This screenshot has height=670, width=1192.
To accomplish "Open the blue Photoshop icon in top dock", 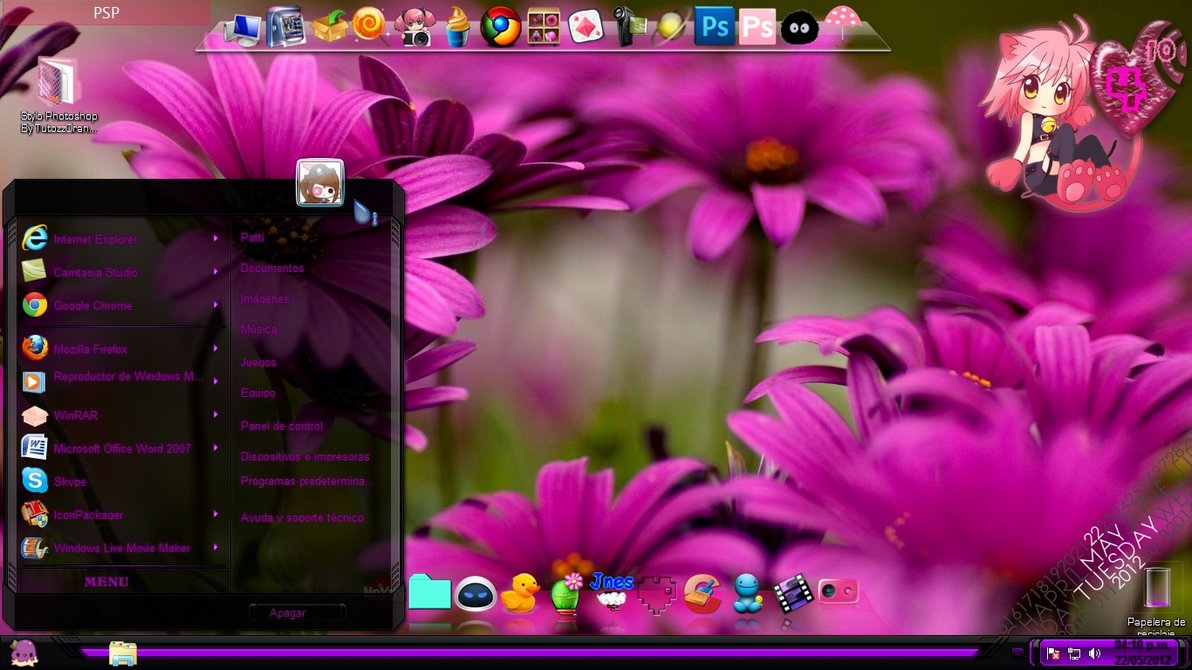I will coord(714,26).
